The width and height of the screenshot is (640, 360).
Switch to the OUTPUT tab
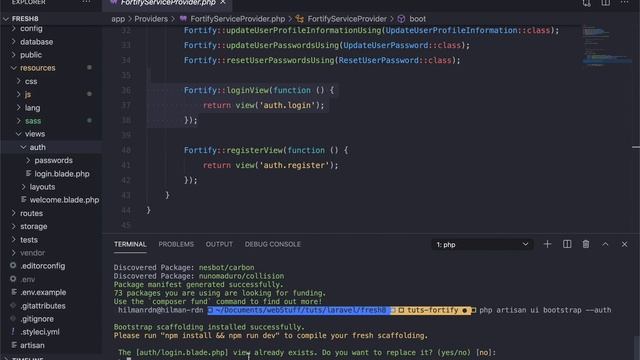(219, 244)
